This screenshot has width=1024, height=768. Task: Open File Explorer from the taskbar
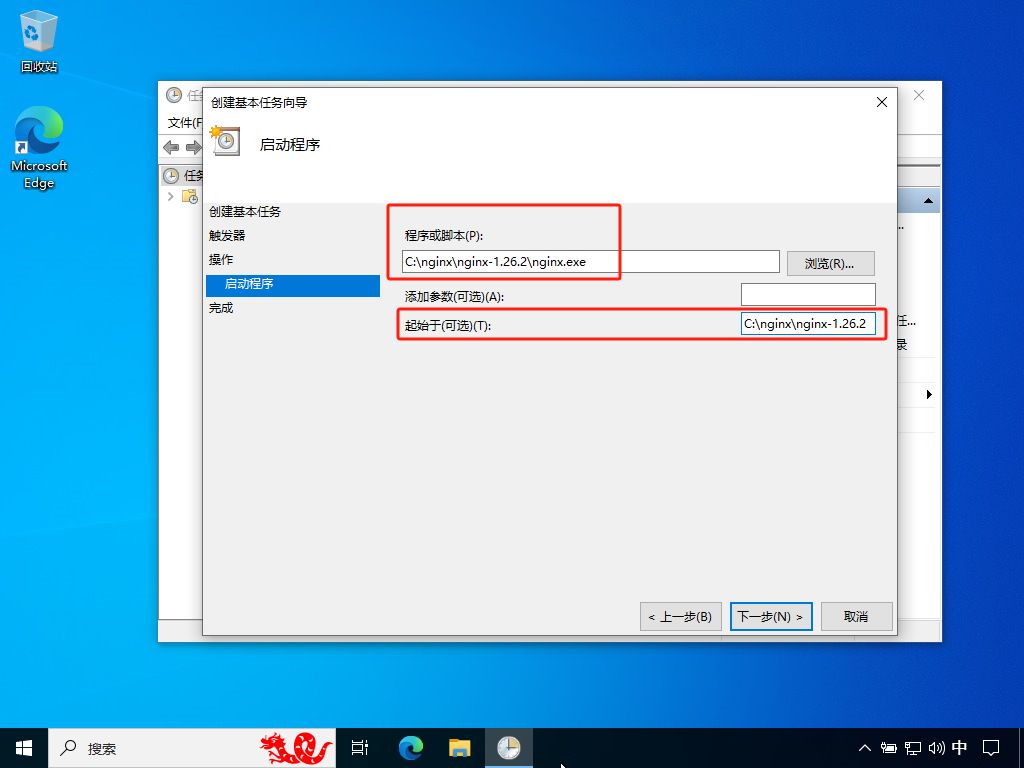point(460,748)
